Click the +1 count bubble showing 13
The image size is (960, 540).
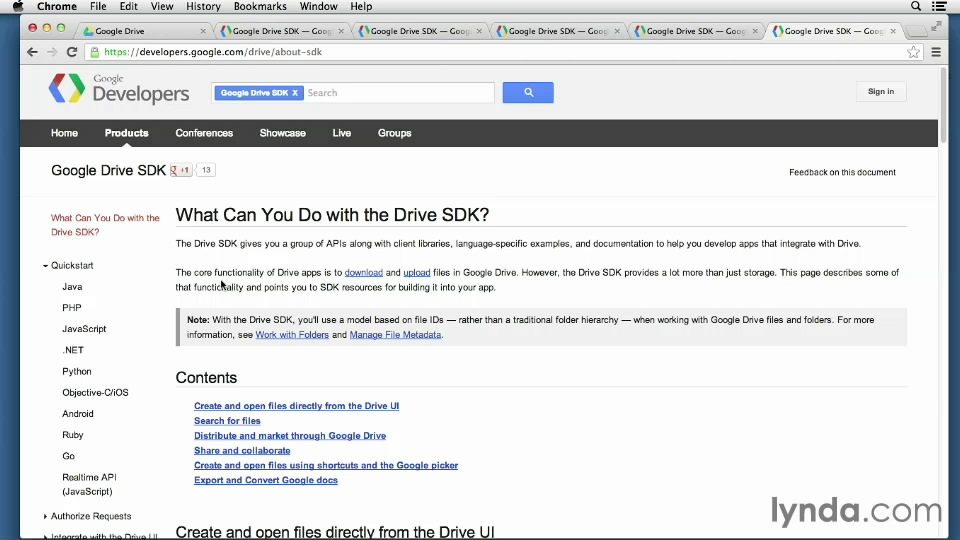click(x=206, y=170)
